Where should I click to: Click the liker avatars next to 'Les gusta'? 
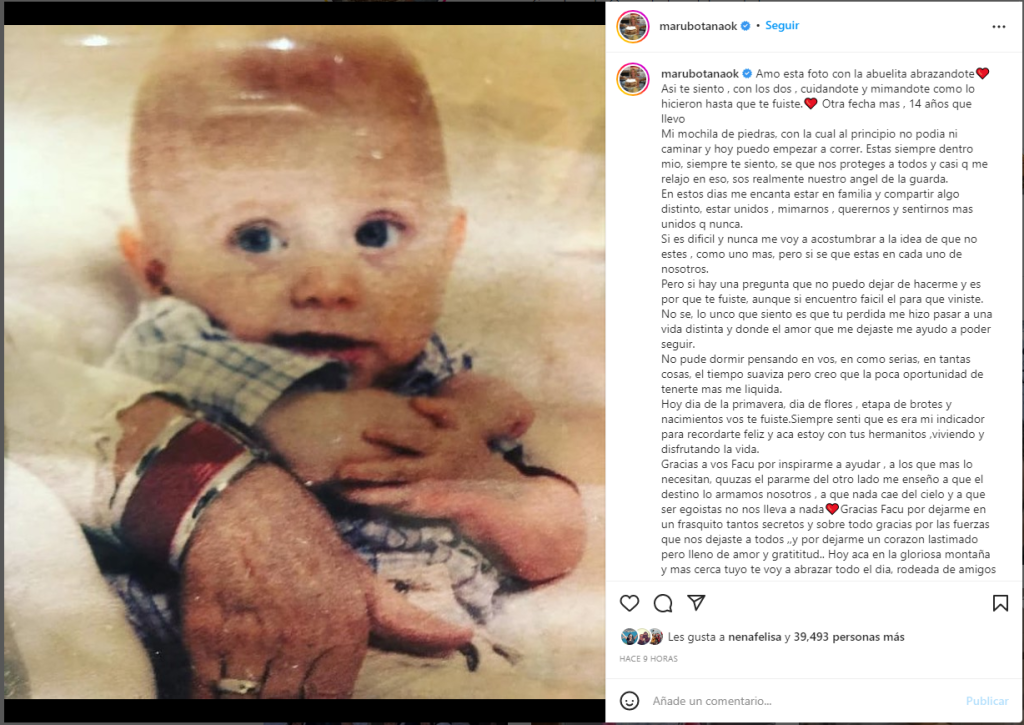[x=641, y=637]
